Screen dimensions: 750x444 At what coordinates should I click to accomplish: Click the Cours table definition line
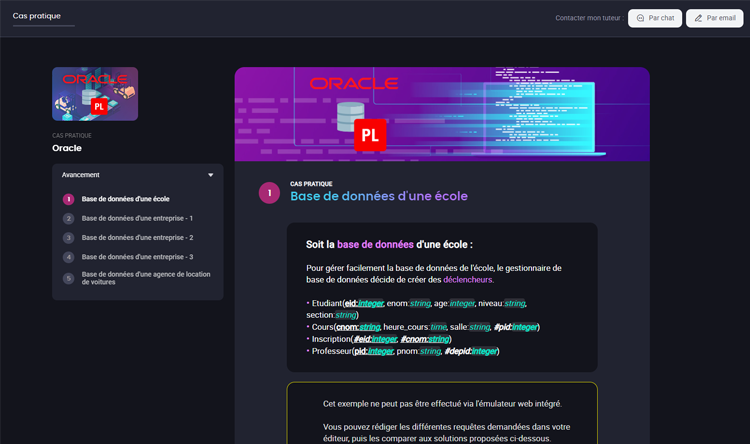pyautogui.click(x=423, y=327)
